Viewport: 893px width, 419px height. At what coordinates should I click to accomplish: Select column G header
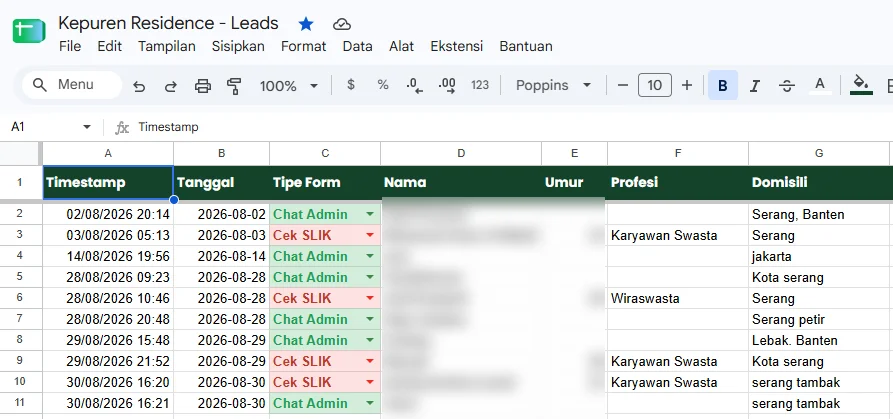(819, 153)
